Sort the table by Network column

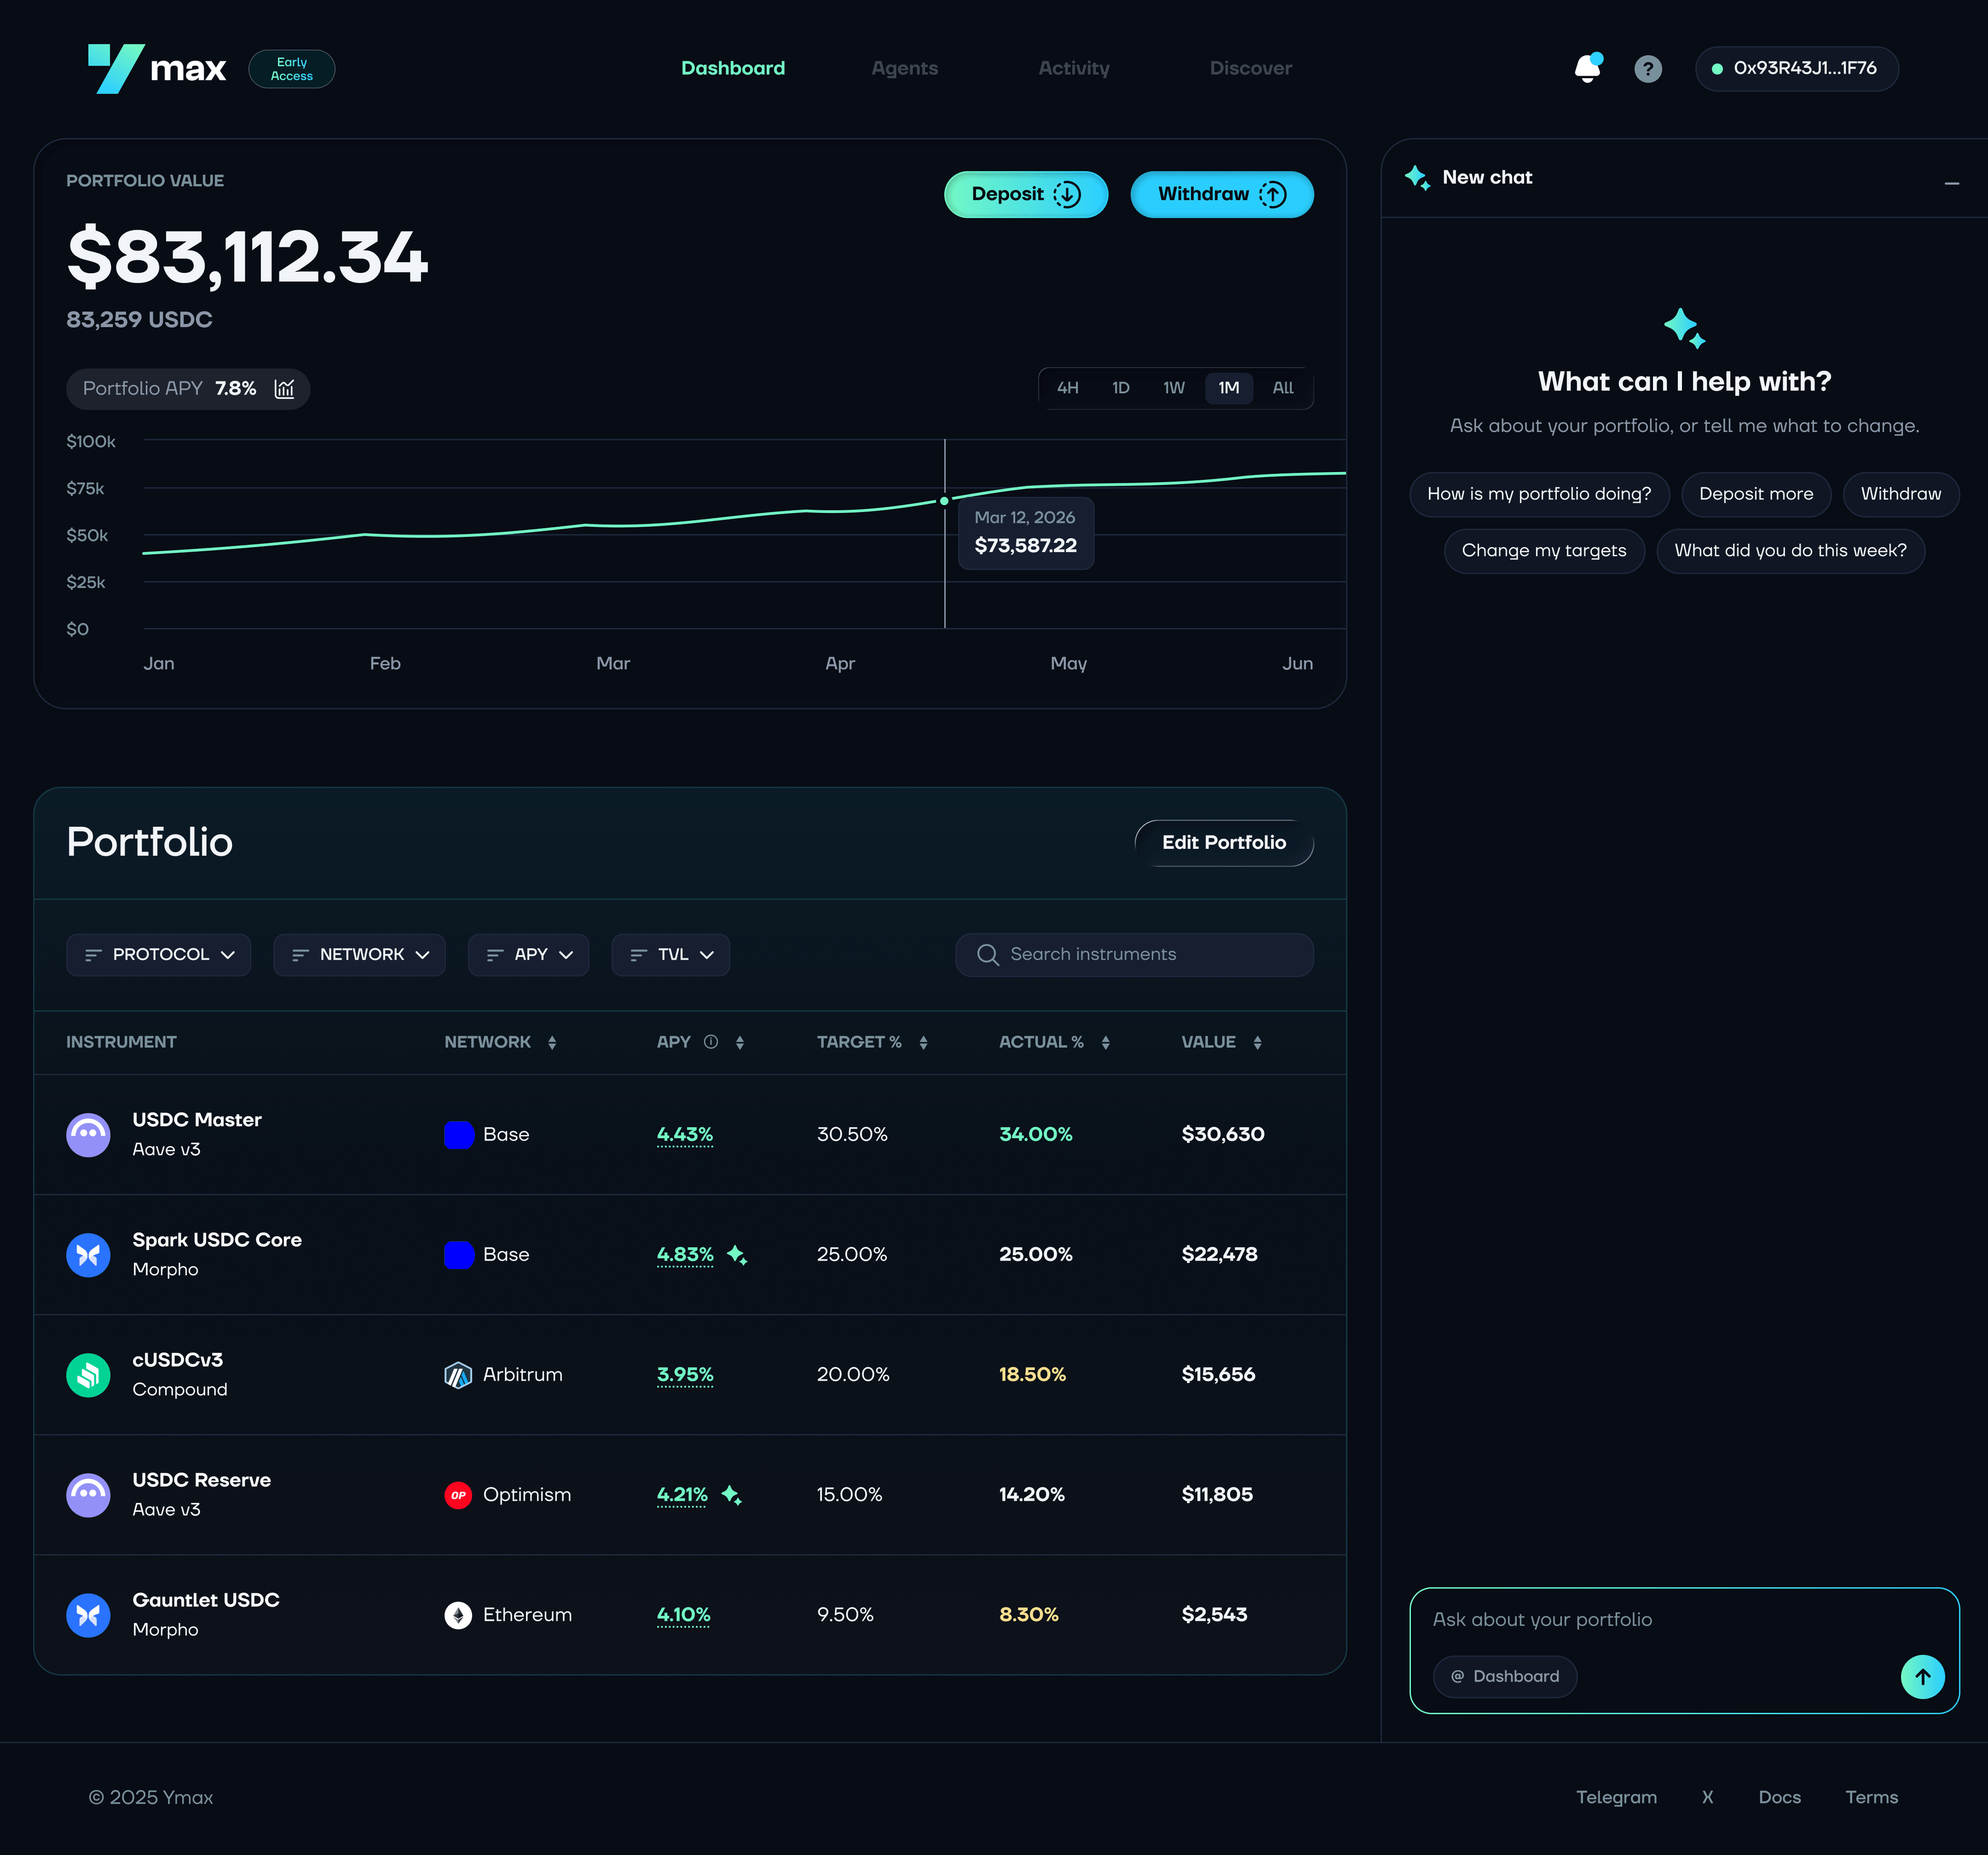pyautogui.click(x=552, y=1043)
